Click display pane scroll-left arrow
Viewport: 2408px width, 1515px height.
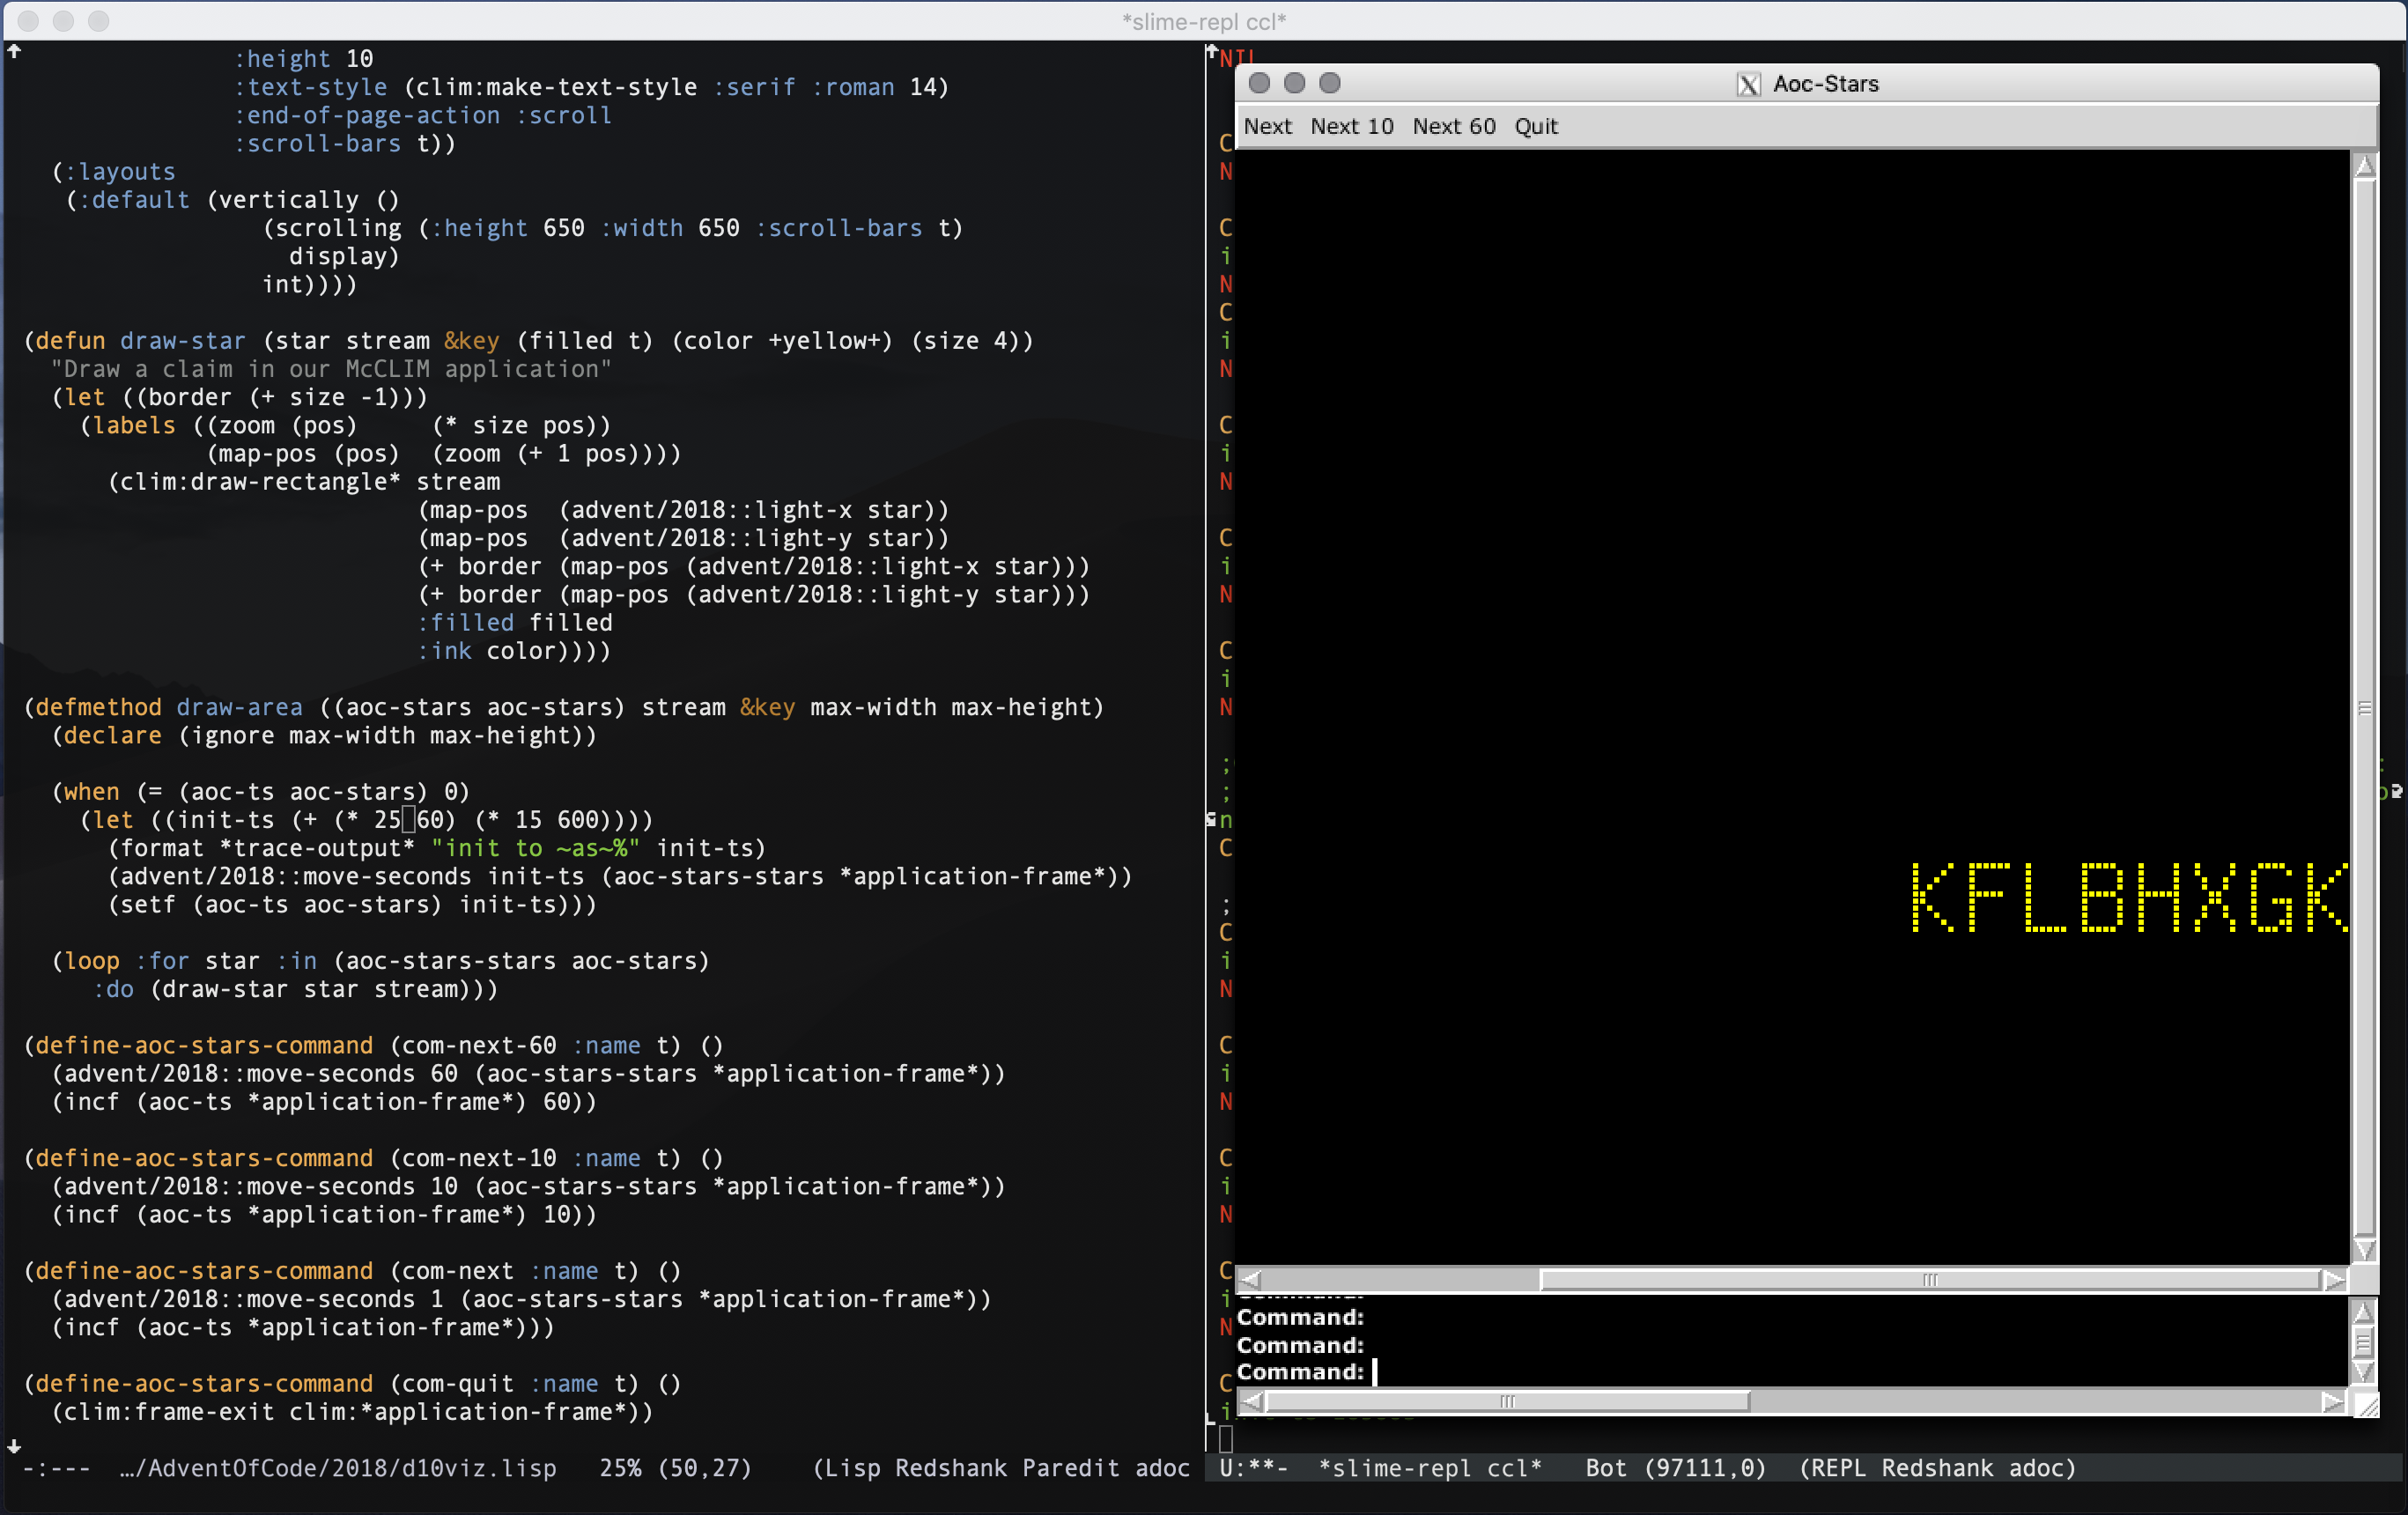coord(1250,1280)
